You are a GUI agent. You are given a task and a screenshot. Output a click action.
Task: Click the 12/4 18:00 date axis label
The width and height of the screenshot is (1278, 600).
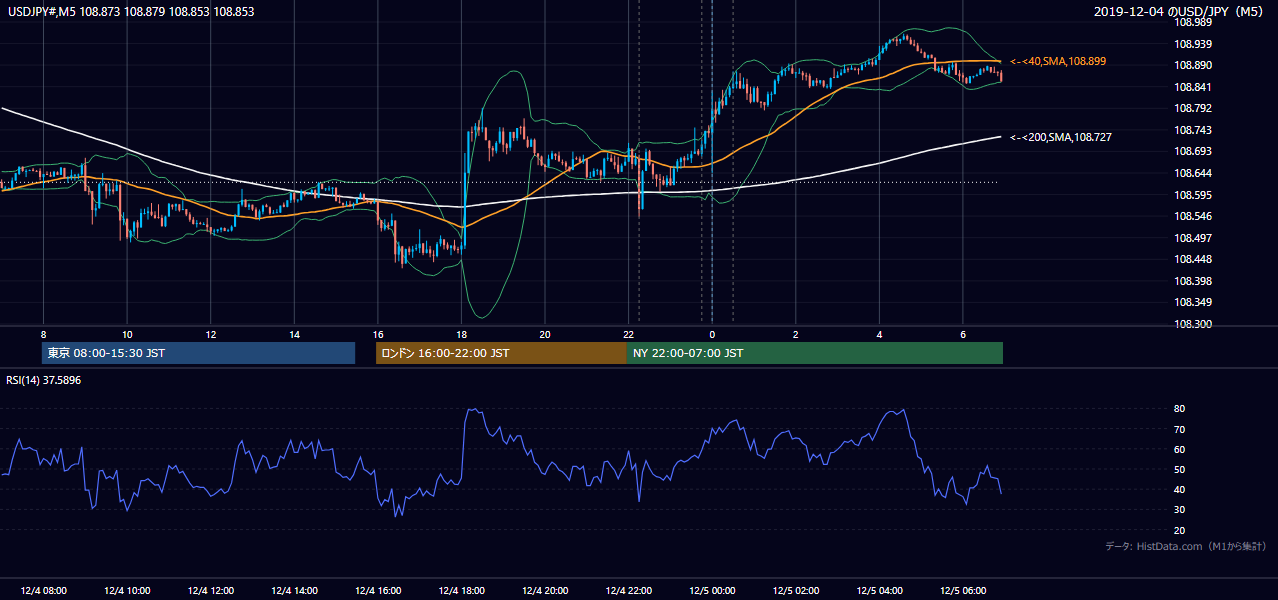[461, 591]
